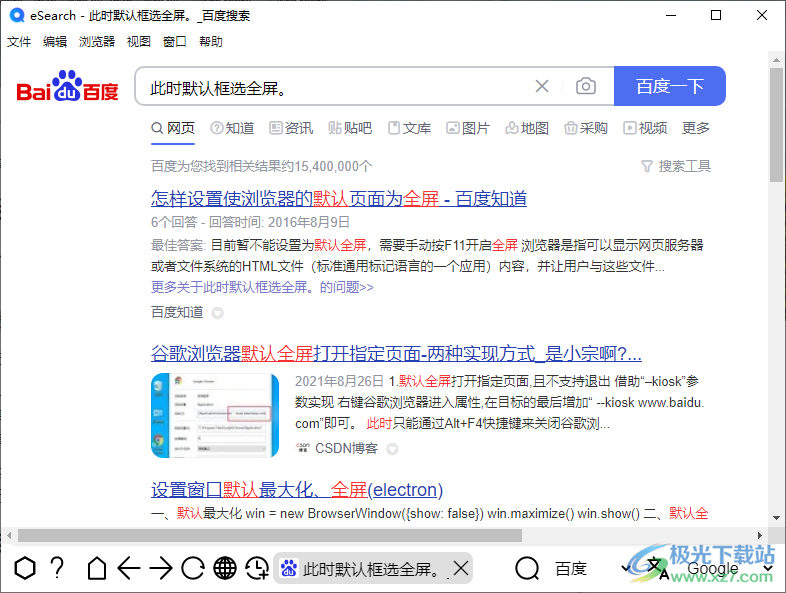
Task: Click the thumbnail of the CSDN result
Action: pos(215,416)
